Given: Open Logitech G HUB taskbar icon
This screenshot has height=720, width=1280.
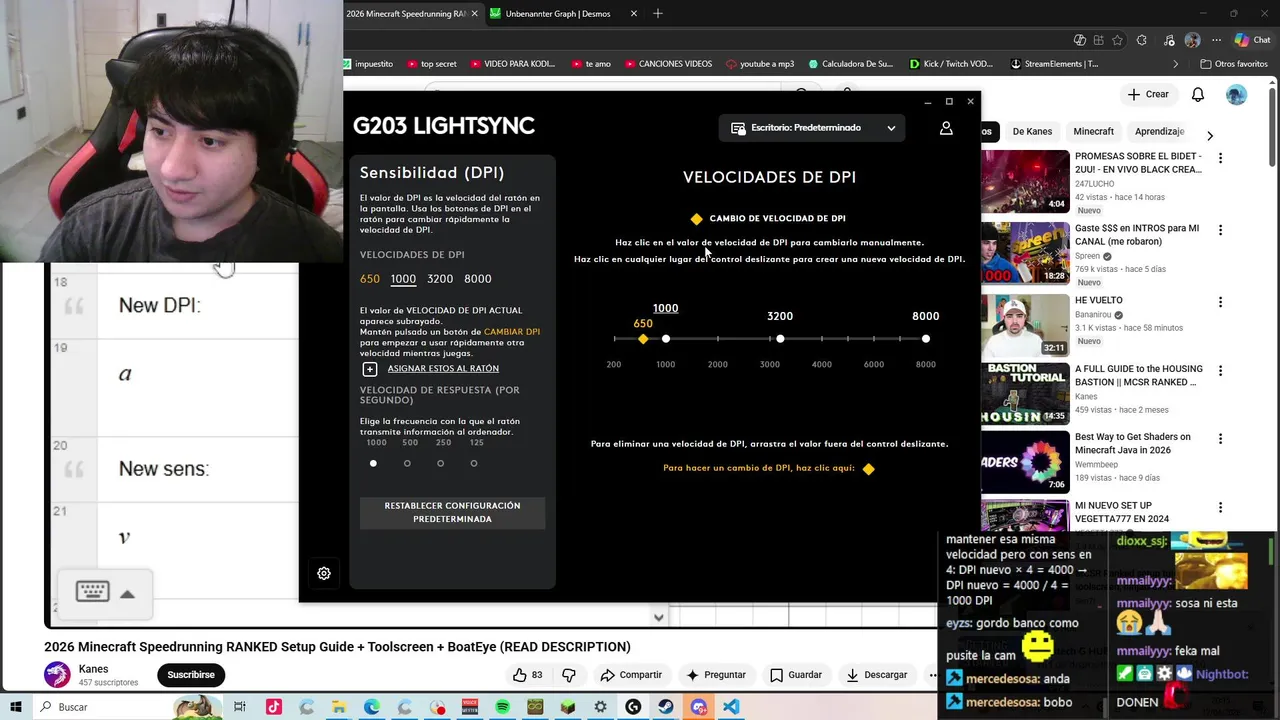Looking at the screenshot, I should pos(633,707).
